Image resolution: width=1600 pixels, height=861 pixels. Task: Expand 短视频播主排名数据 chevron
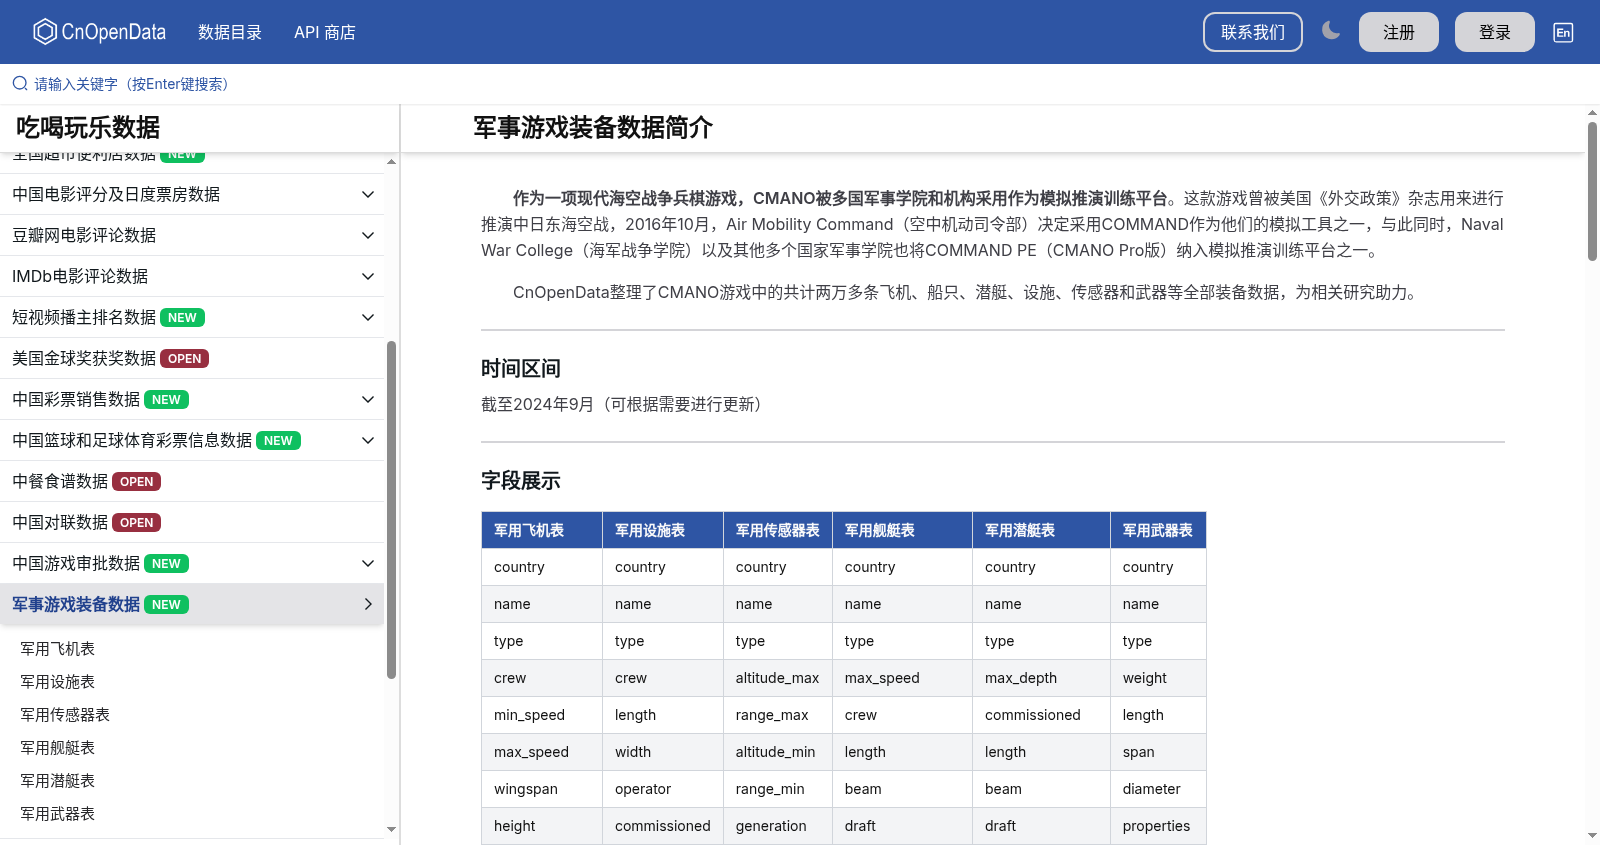pyautogui.click(x=368, y=317)
